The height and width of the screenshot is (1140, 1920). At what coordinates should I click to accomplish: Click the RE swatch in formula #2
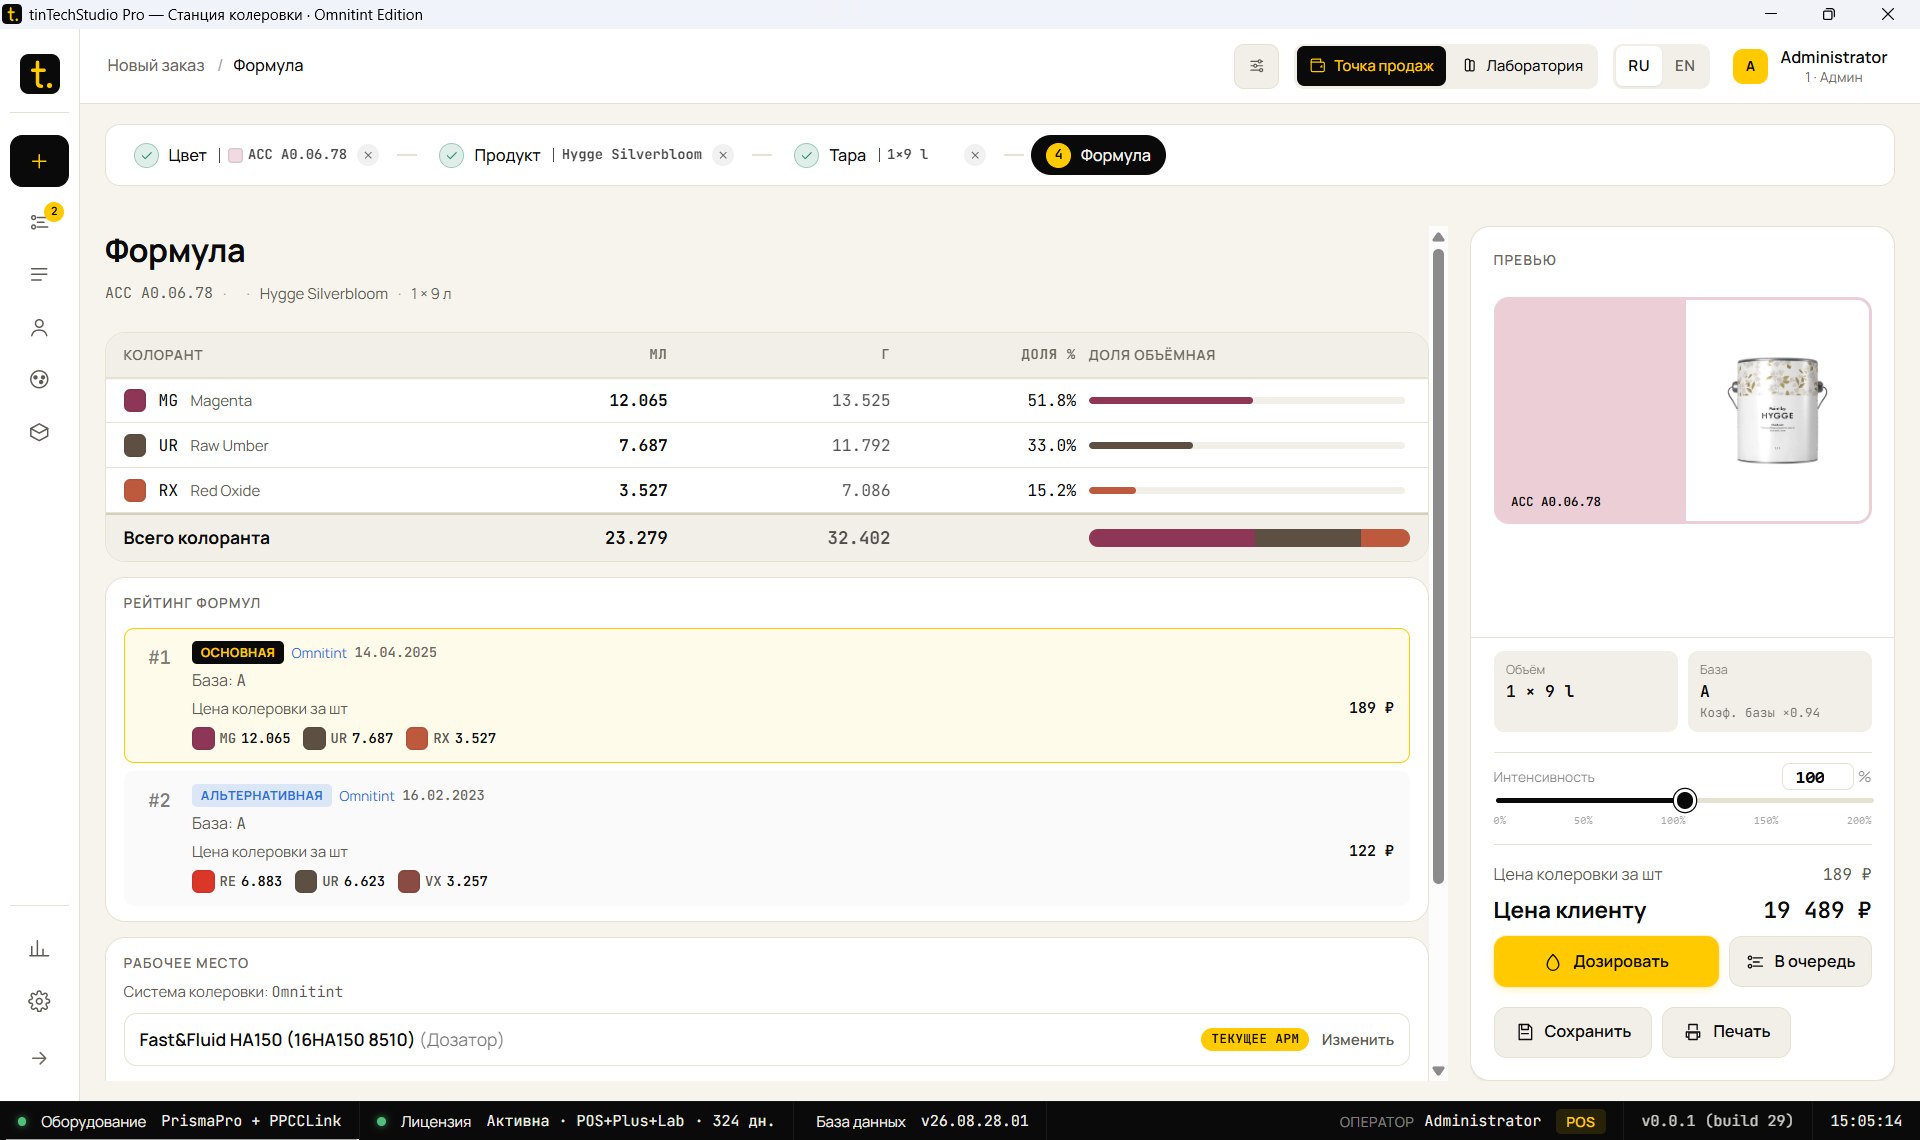(x=203, y=882)
